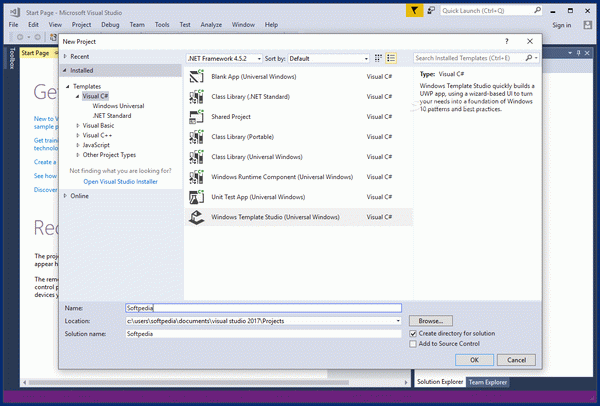This screenshot has width=600, height=406.
Task: Open the Team menu
Action: pyautogui.click(x=137, y=24)
